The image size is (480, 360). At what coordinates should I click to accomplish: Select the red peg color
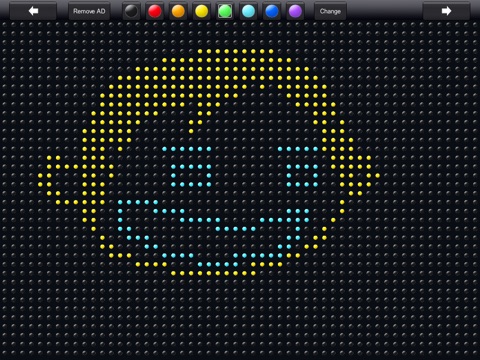coord(155,11)
